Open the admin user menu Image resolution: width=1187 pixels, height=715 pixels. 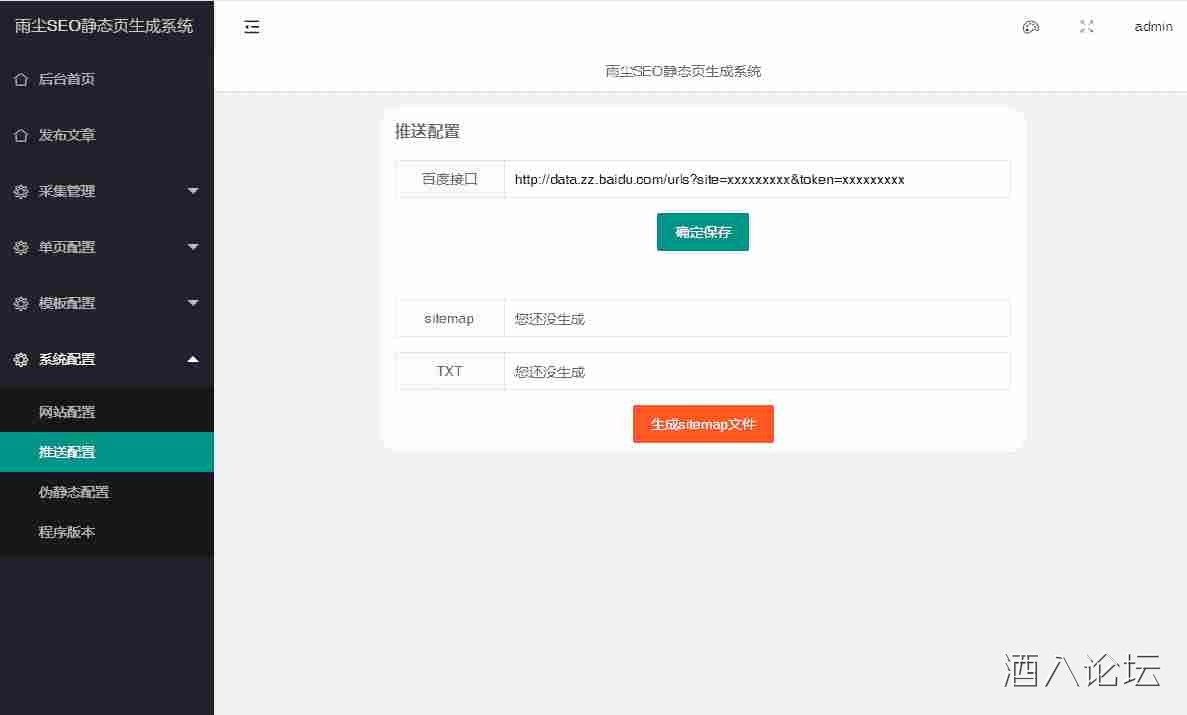[1153, 27]
